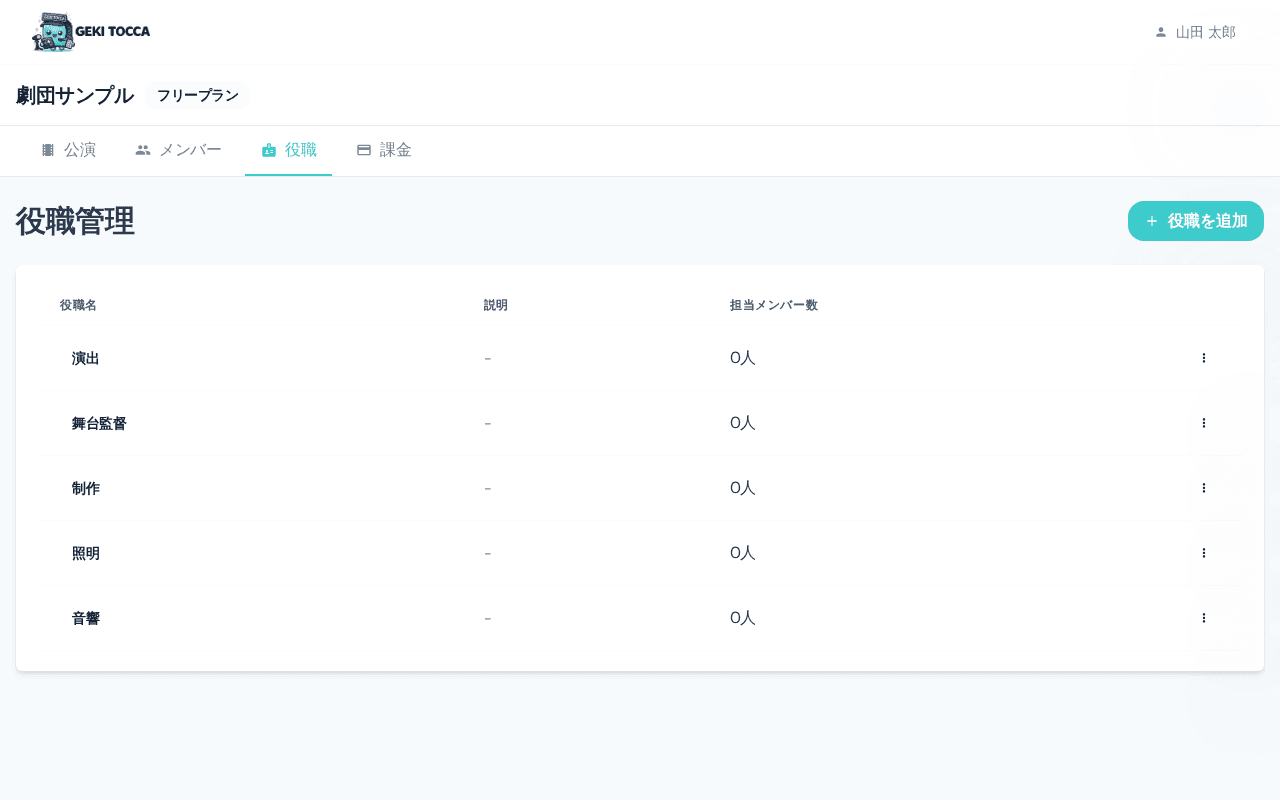
Task: Open the more options menu for 音響
Action: click(x=1203, y=618)
